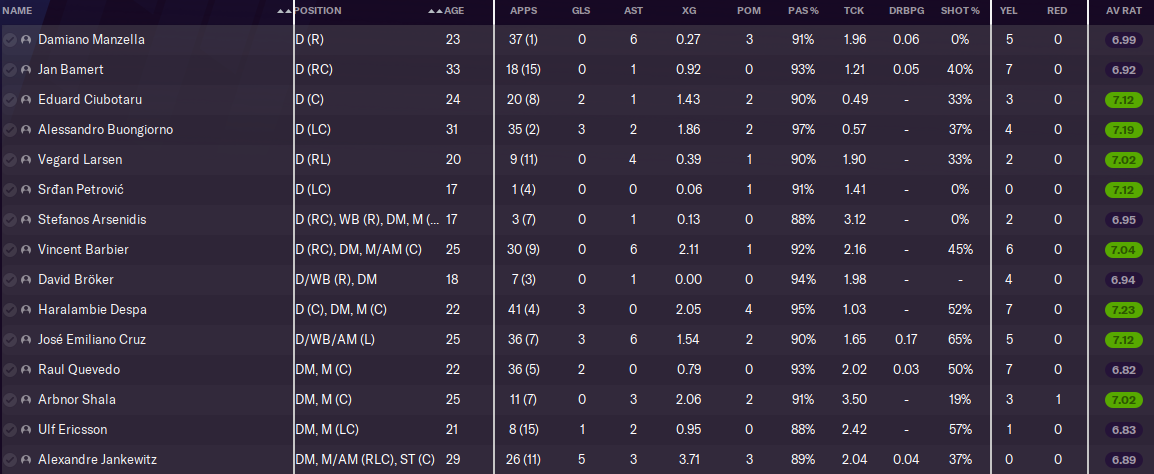Toggle the selection check for Alexandre Jankewitz
The image size is (1154, 474).
click(10, 460)
